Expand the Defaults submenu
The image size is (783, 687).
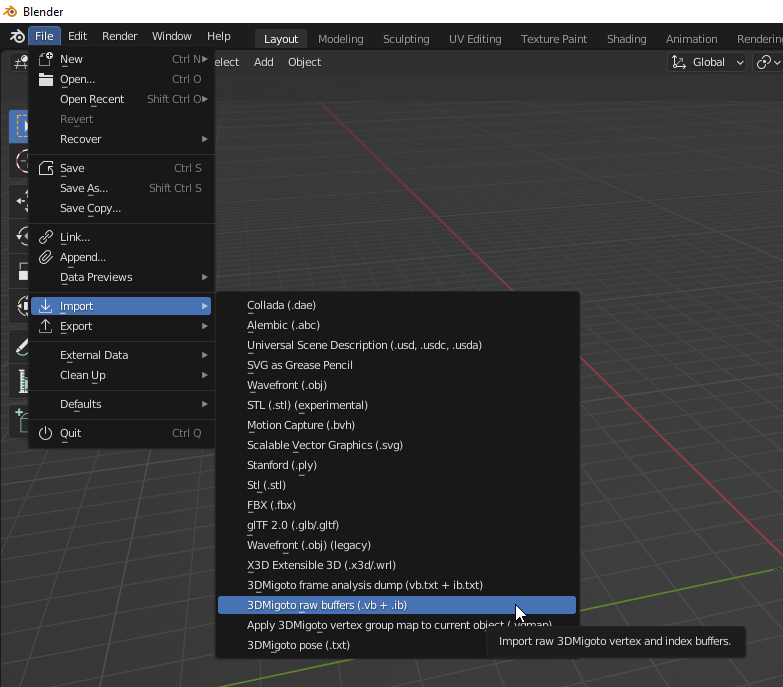tap(121, 404)
